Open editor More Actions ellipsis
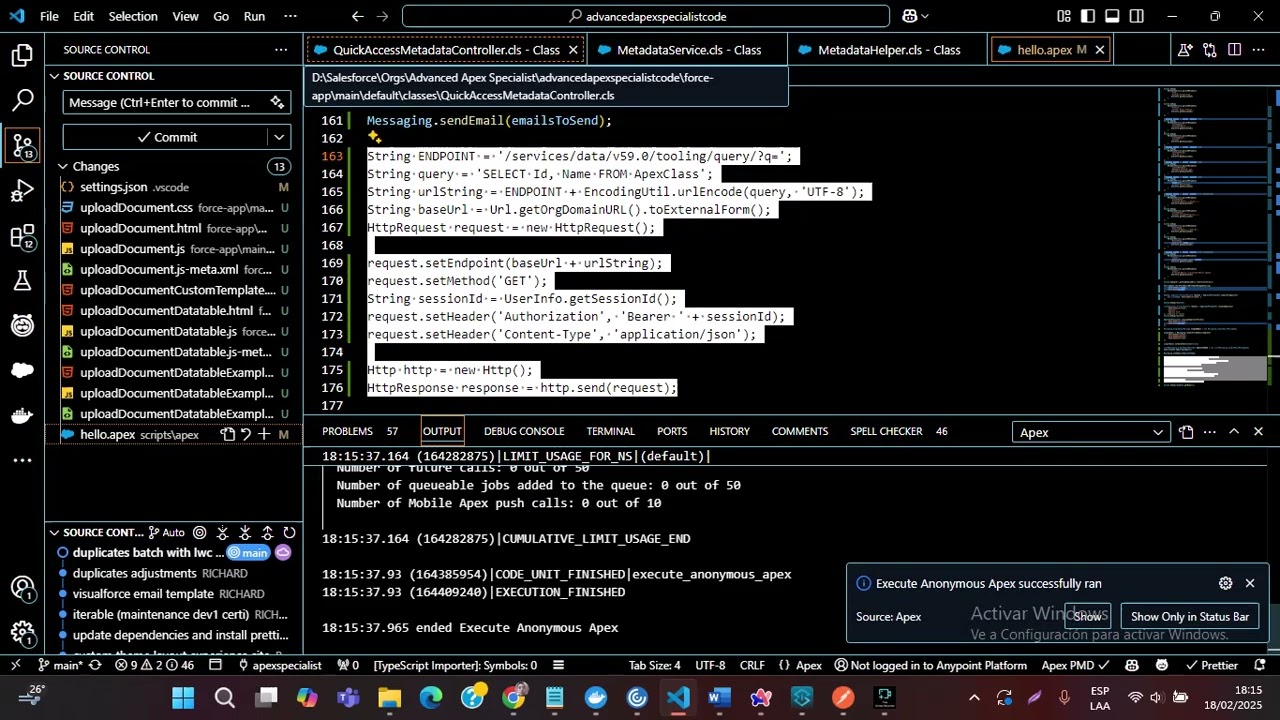 point(1258,50)
